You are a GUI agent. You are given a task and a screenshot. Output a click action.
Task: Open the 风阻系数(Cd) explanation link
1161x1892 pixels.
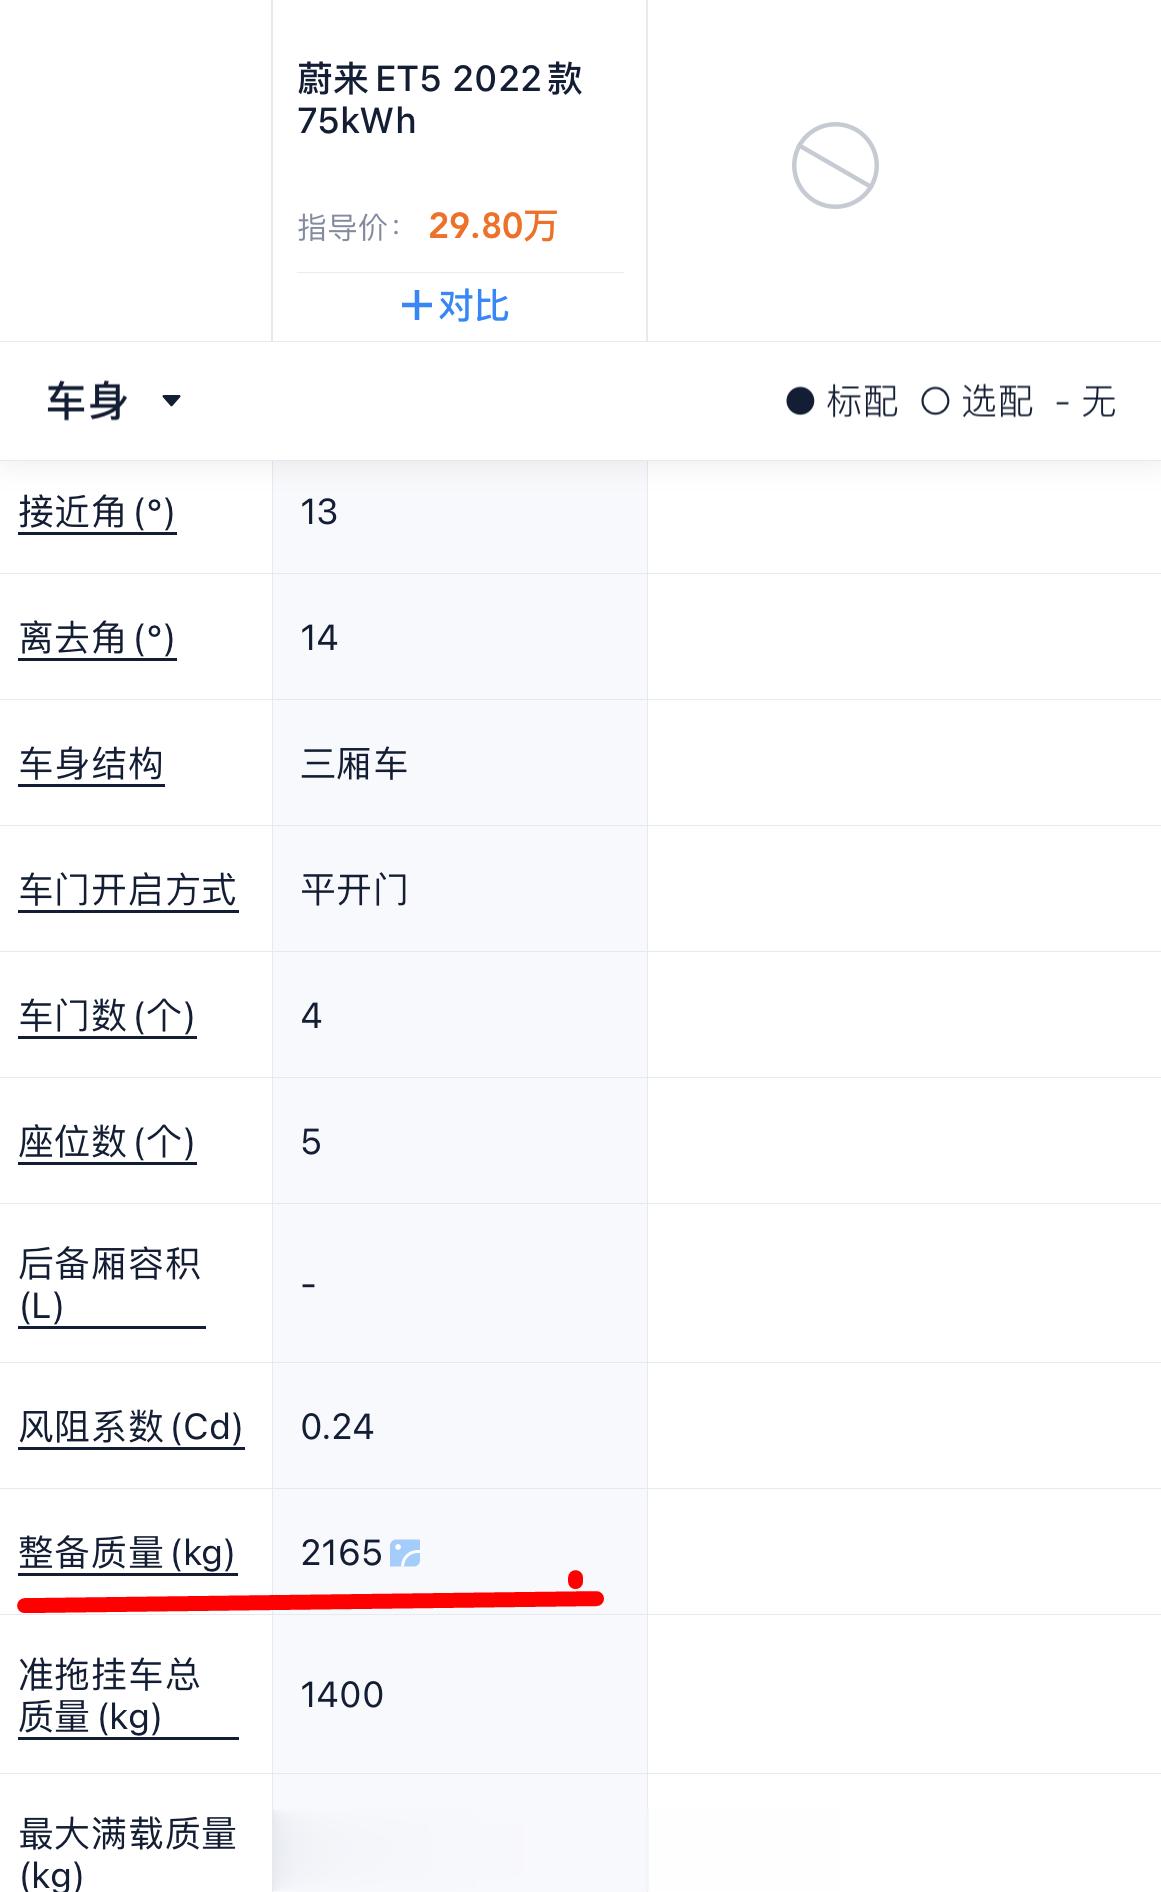131,1427
